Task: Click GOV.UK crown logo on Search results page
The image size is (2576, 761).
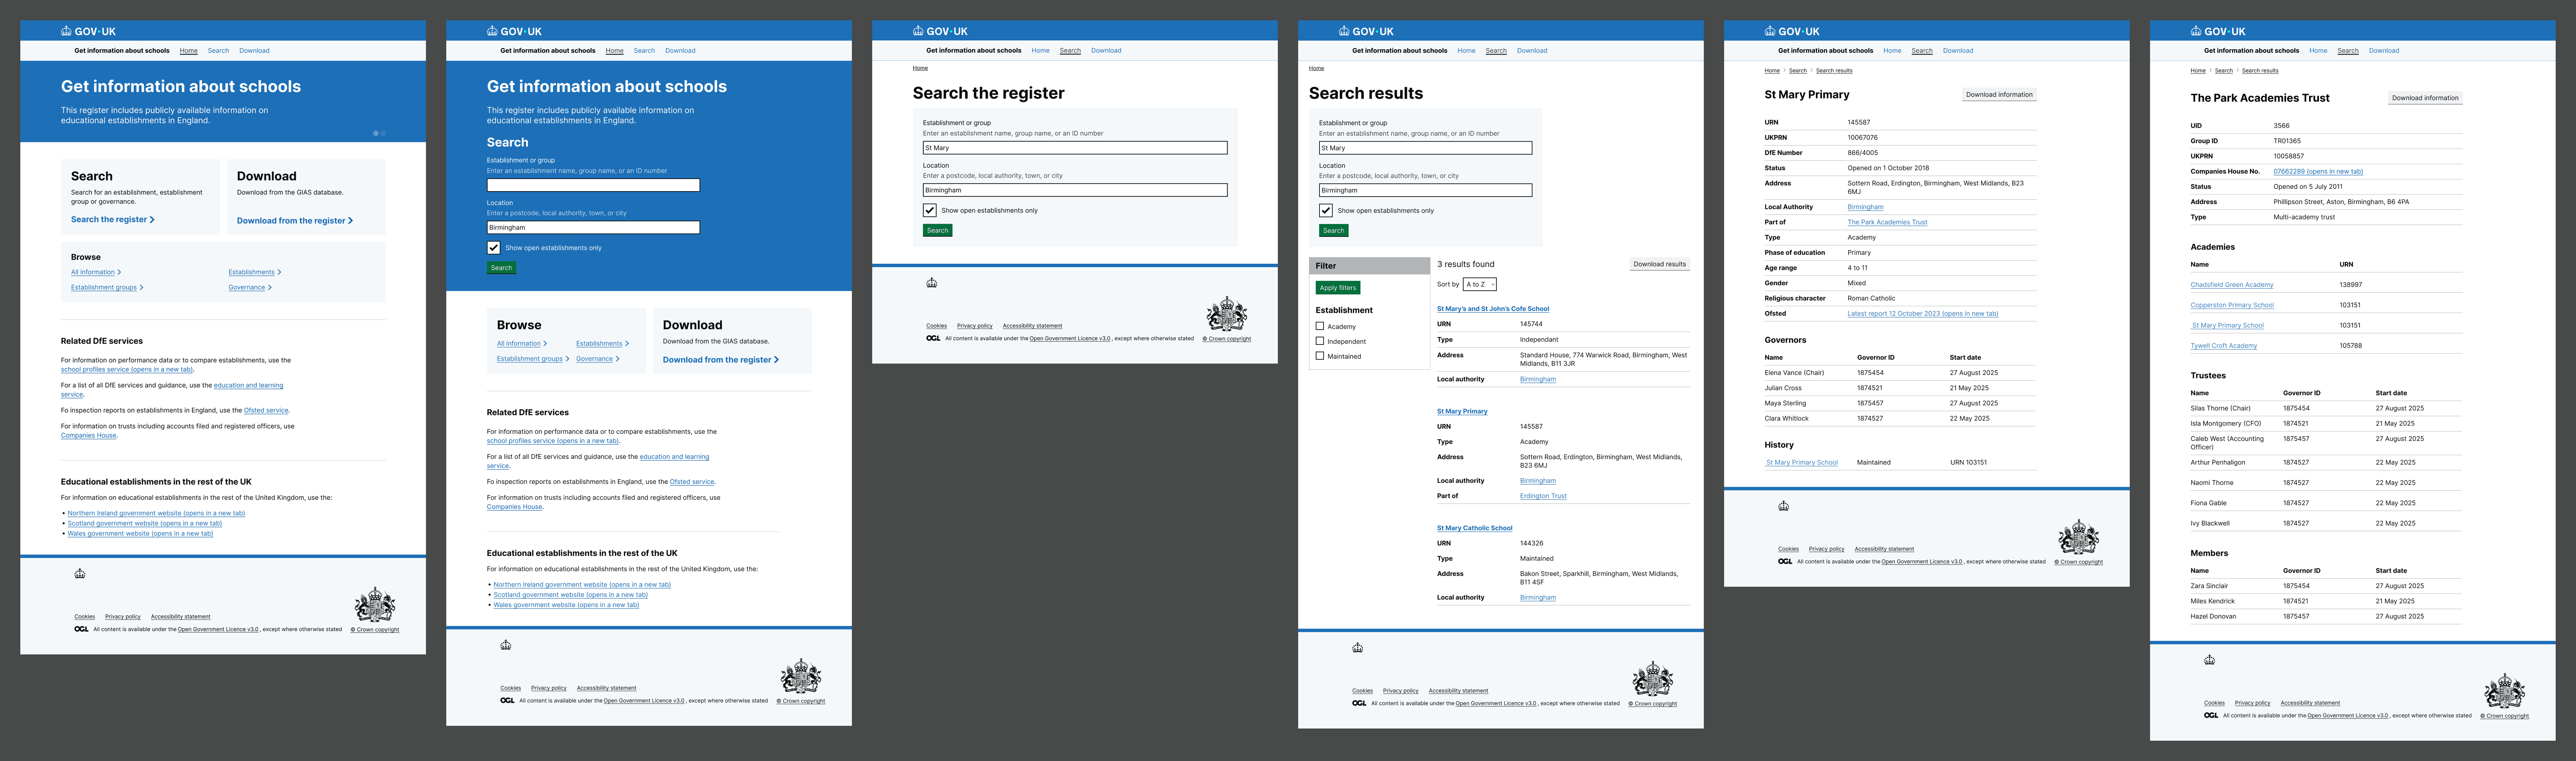Action: (x=1366, y=31)
